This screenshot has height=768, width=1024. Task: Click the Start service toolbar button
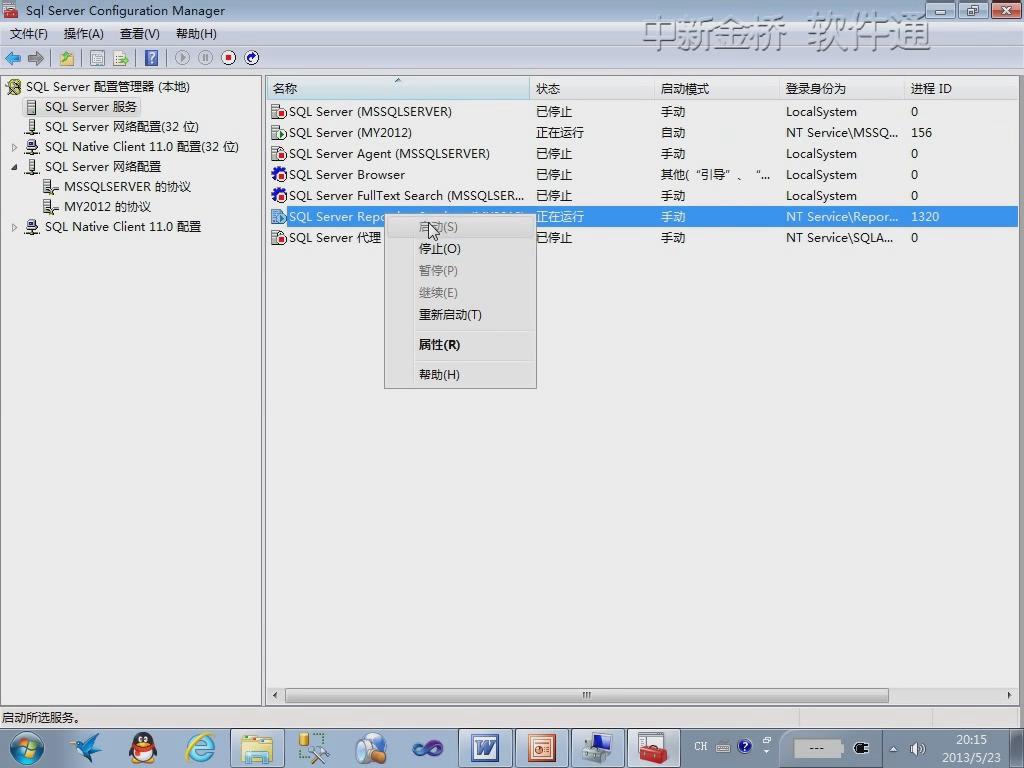182,58
